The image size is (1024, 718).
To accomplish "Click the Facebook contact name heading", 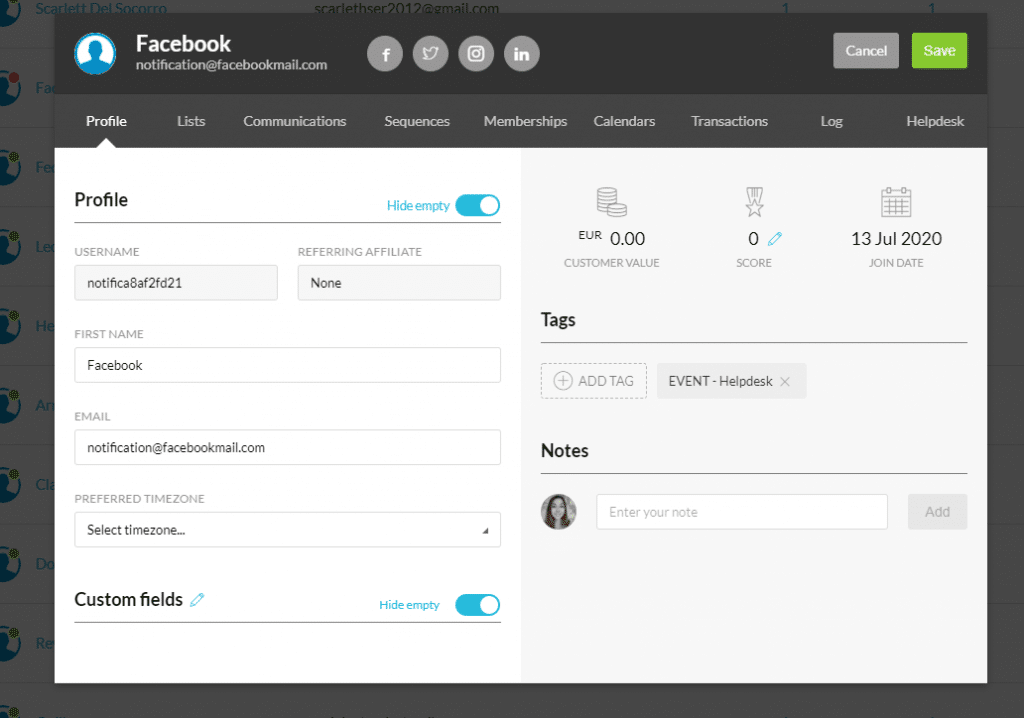I will [x=184, y=43].
